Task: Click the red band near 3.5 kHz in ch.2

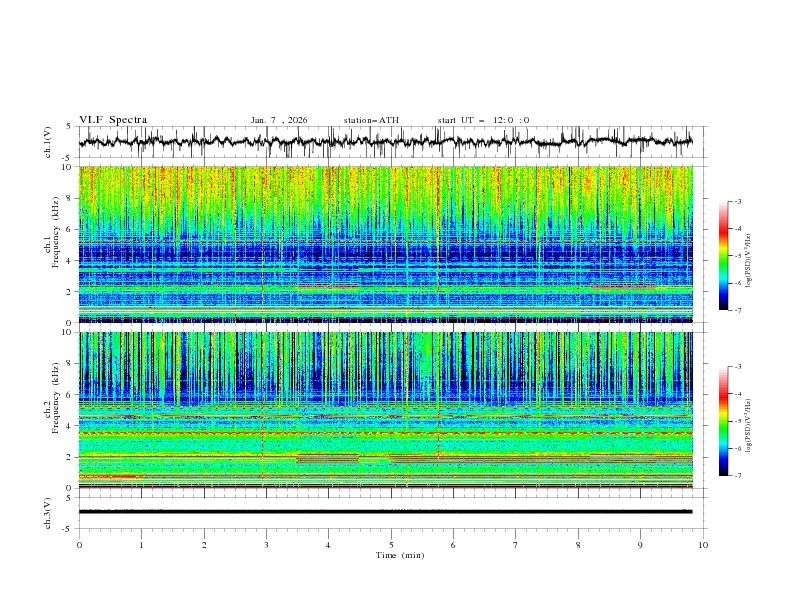Action: (385, 433)
